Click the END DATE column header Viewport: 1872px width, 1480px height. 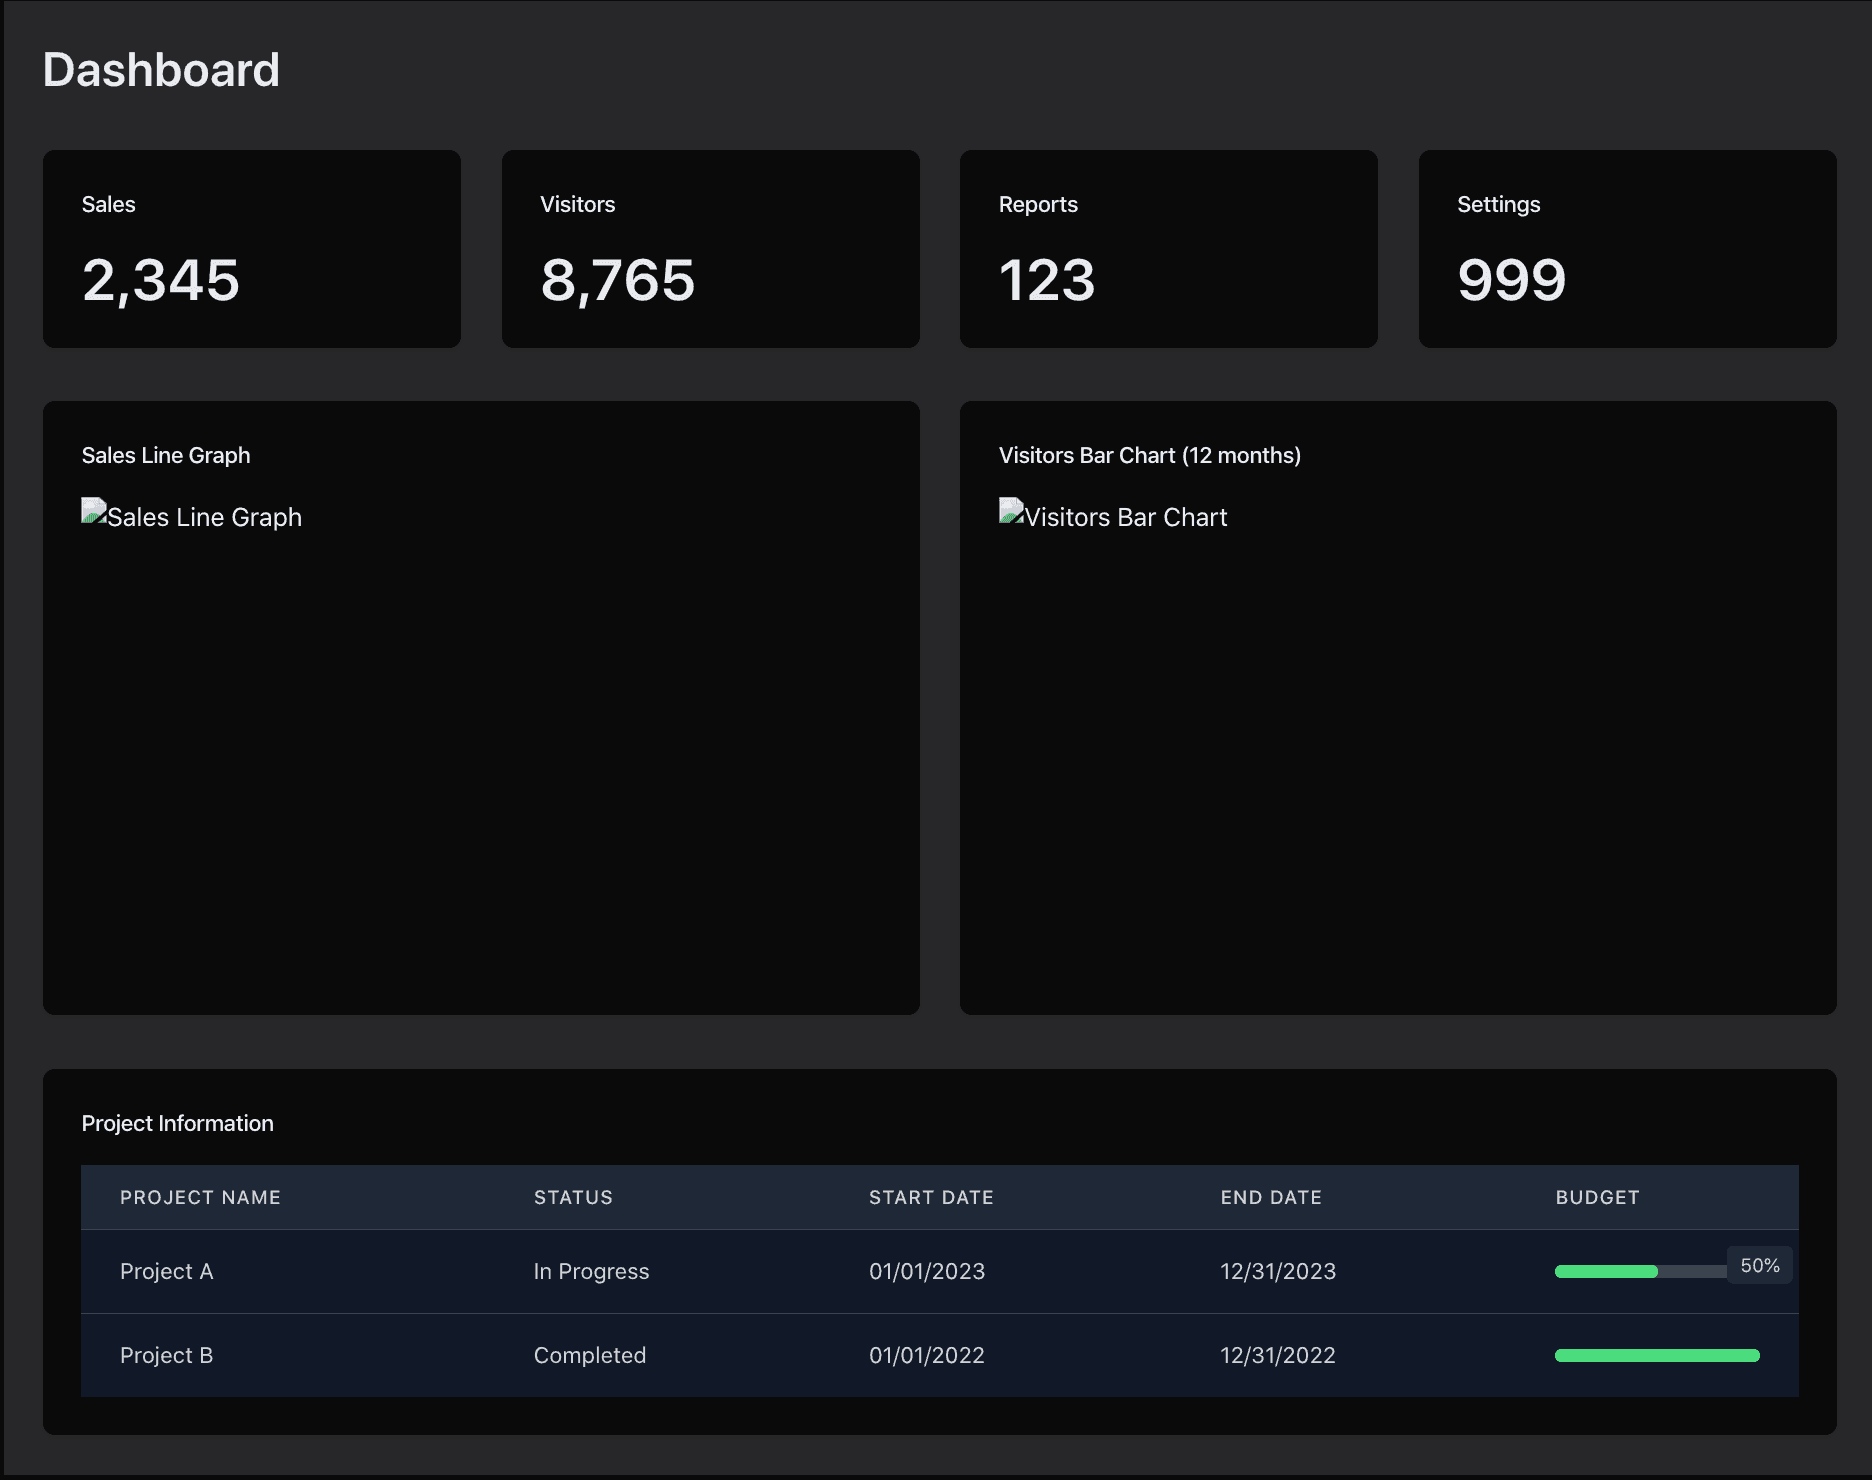[x=1271, y=1197]
